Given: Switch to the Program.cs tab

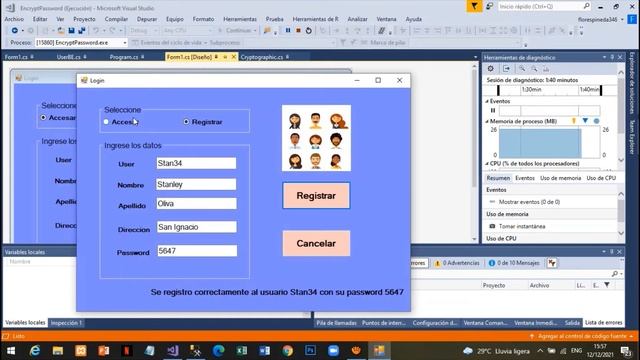Looking at the screenshot, I should [x=124, y=57].
